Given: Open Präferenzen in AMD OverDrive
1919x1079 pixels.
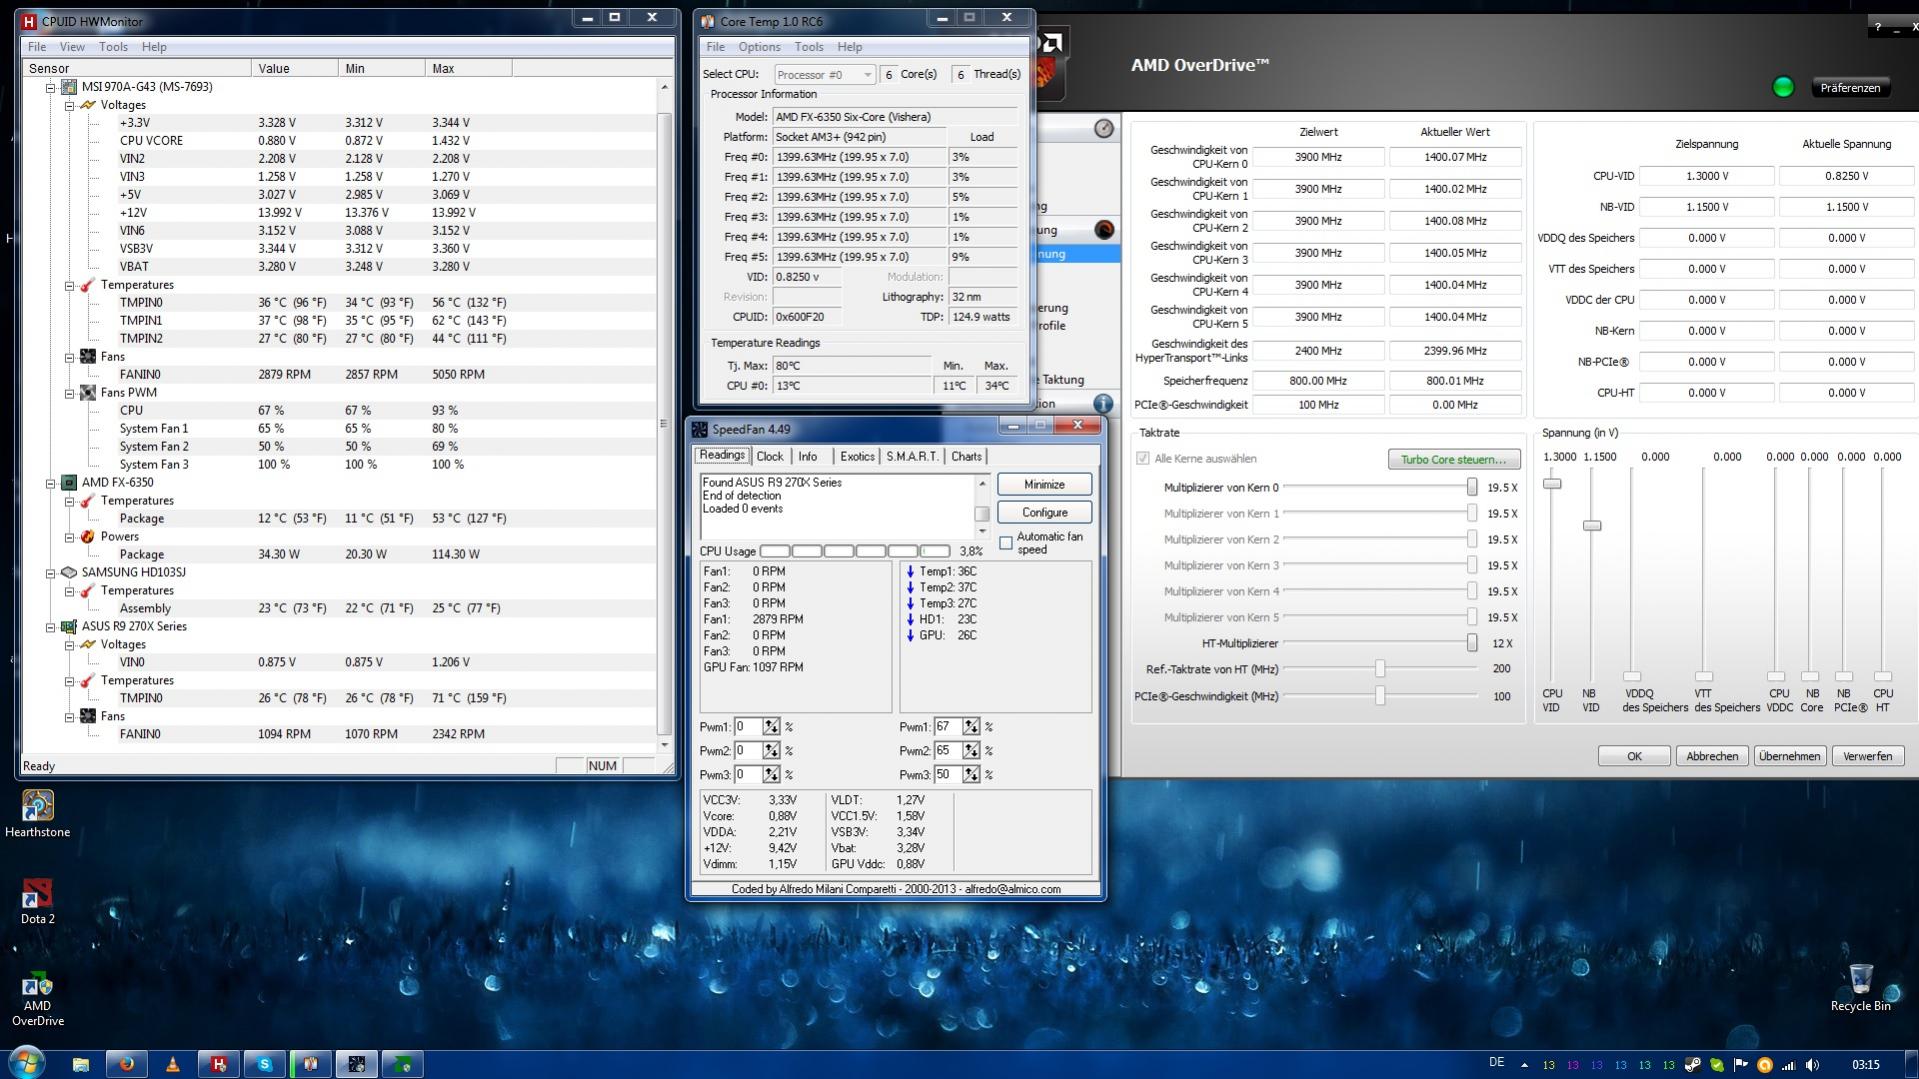Looking at the screenshot, I should pyautogui.click(x=1850, y=88).
